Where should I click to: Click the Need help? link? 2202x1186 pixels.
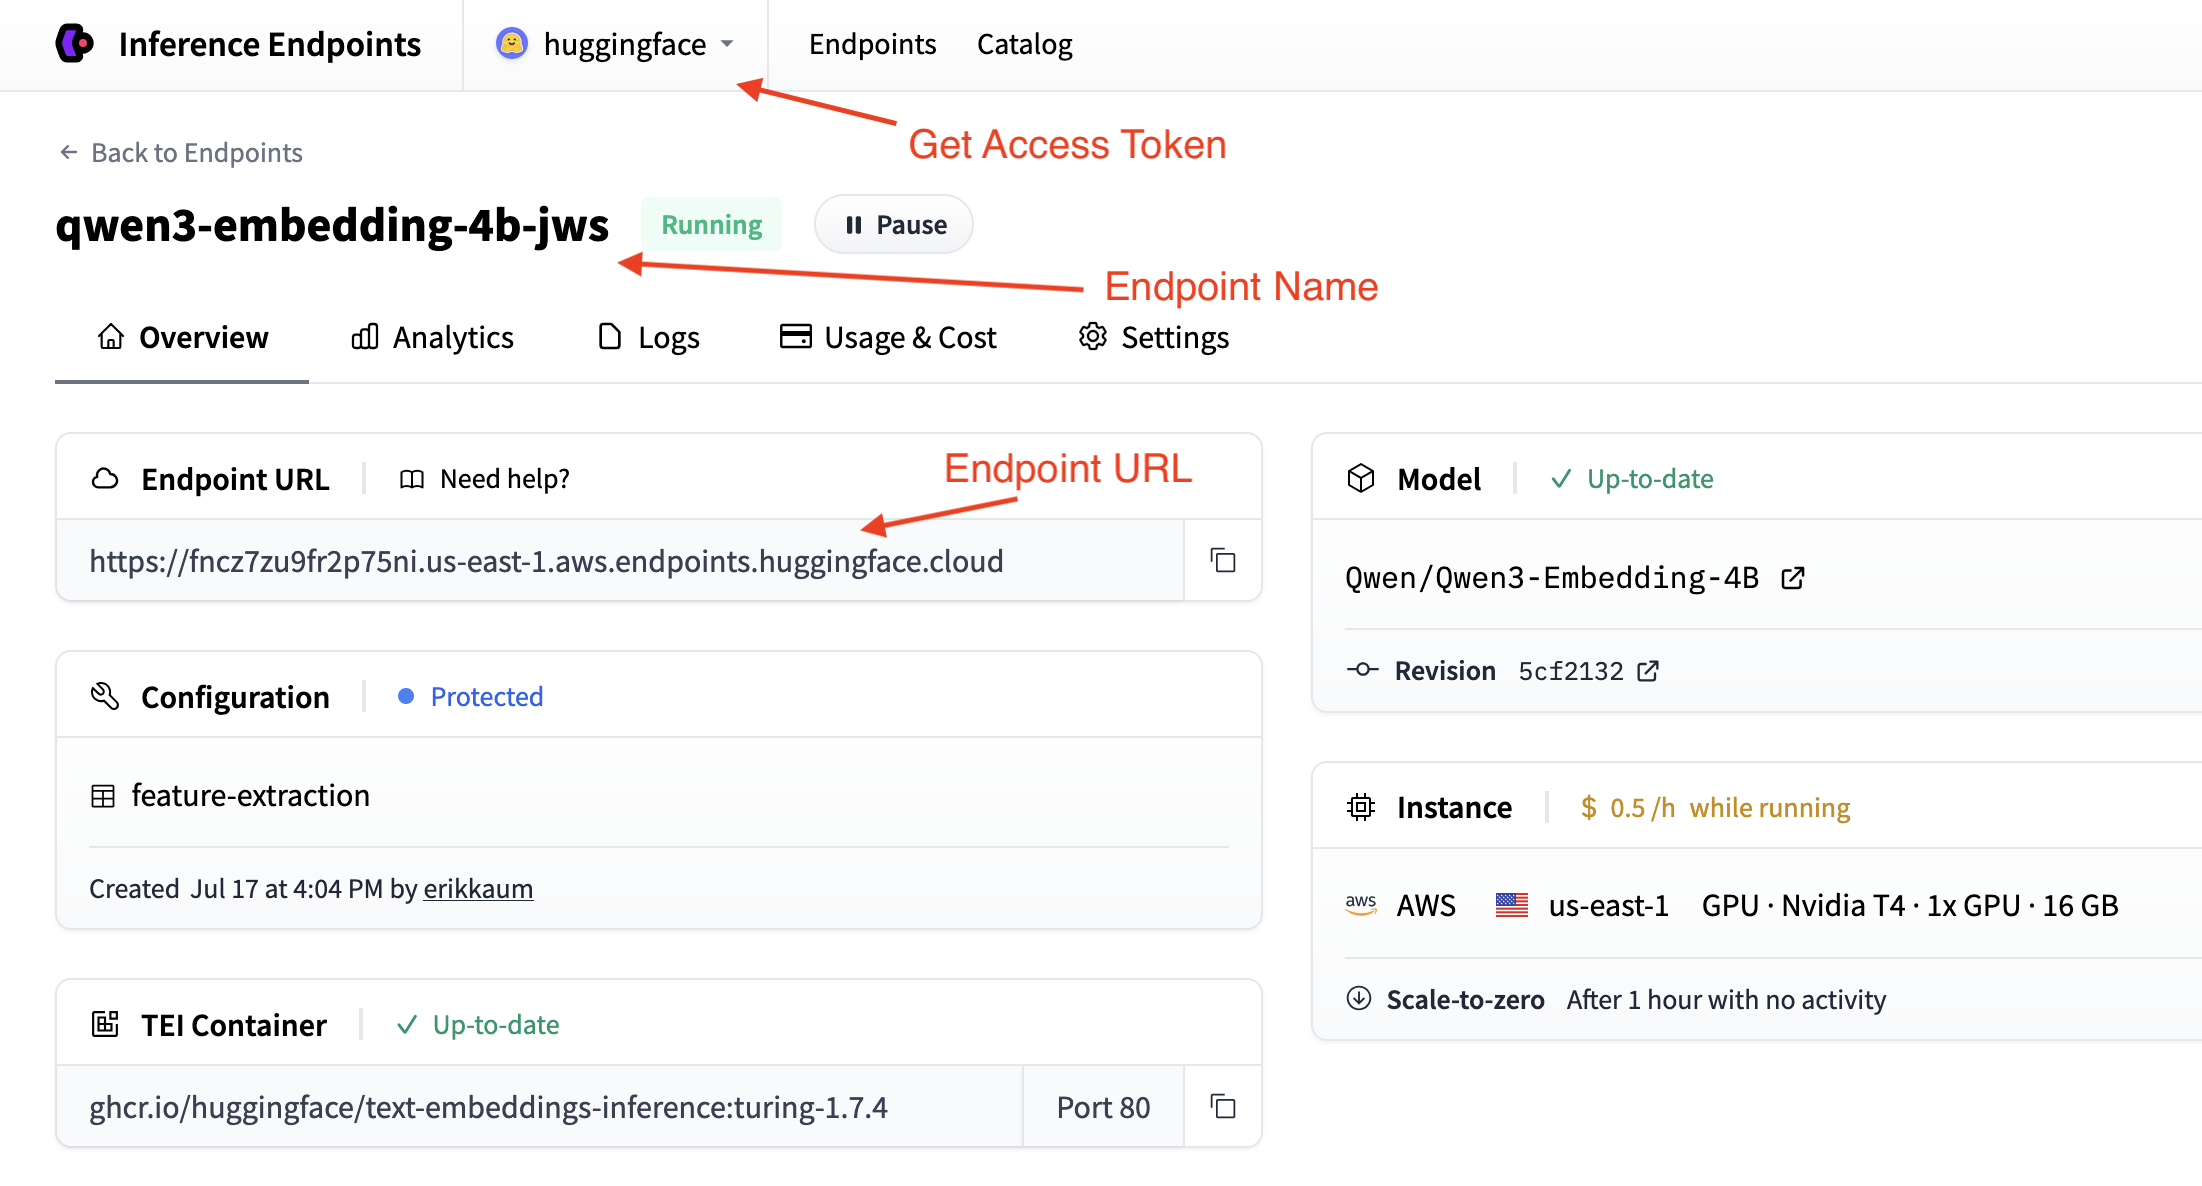tap(504, 479)
